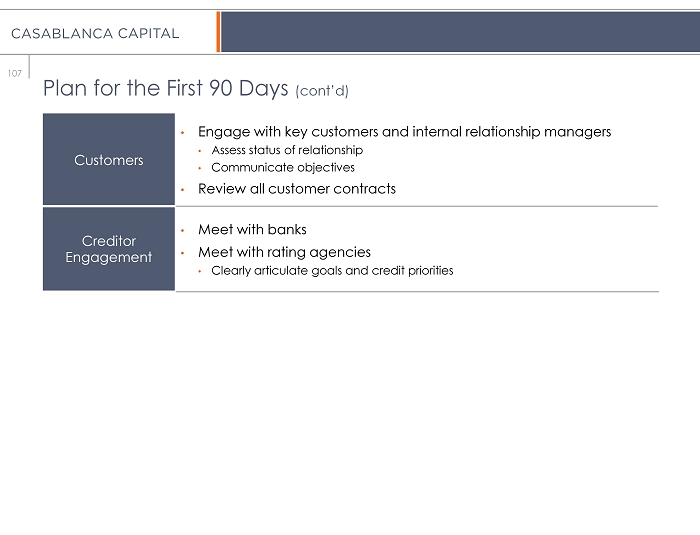Select the slide page number 107
Image resolution: width=700 pixels, height=535 pixels.
click(x=15, y=73)
